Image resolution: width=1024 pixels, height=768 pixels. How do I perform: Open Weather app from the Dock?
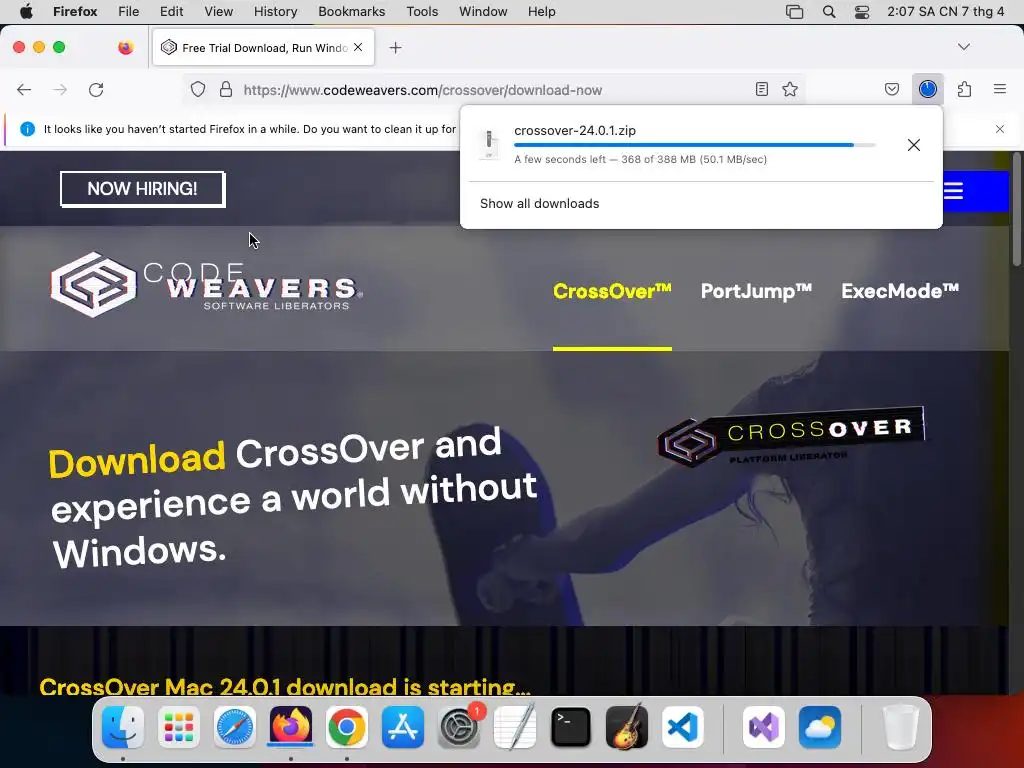[x=820, y=727]
